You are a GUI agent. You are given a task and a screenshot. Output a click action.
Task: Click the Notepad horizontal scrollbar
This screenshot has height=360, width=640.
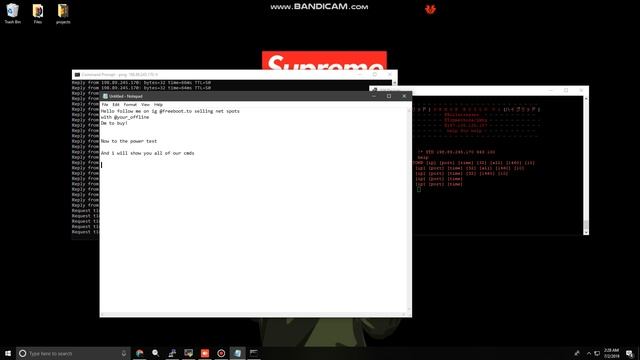pyautogui.click(x=253, y=314)
